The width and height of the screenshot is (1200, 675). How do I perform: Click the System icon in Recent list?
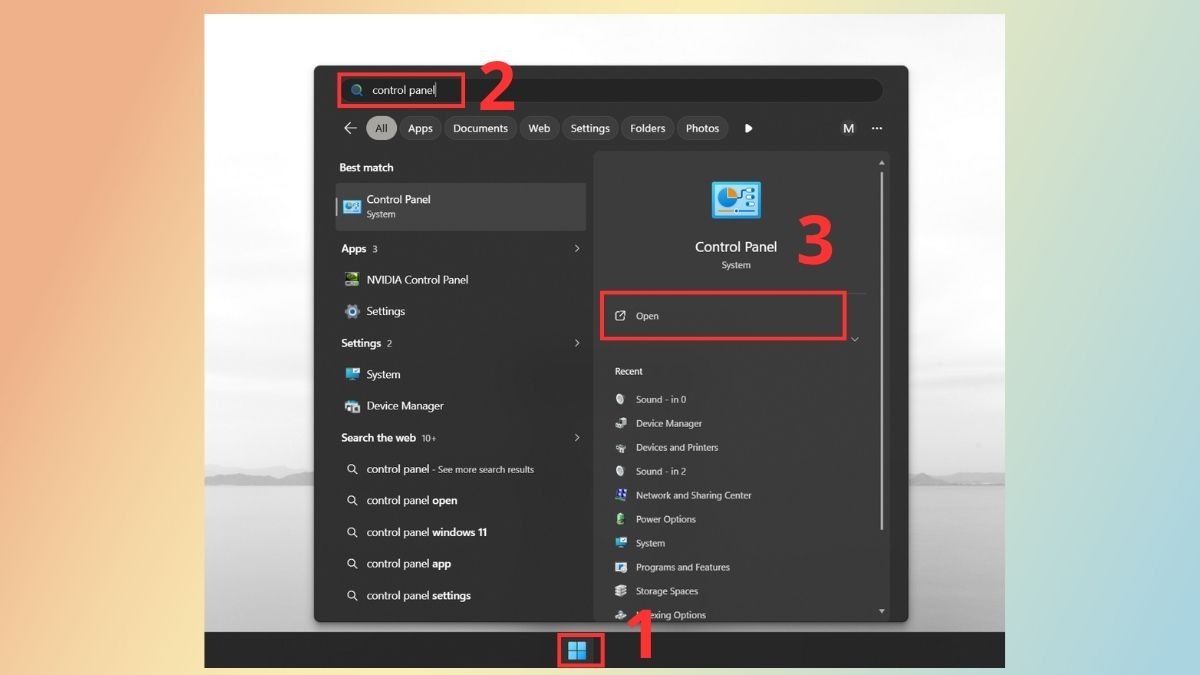pos(620,543)
